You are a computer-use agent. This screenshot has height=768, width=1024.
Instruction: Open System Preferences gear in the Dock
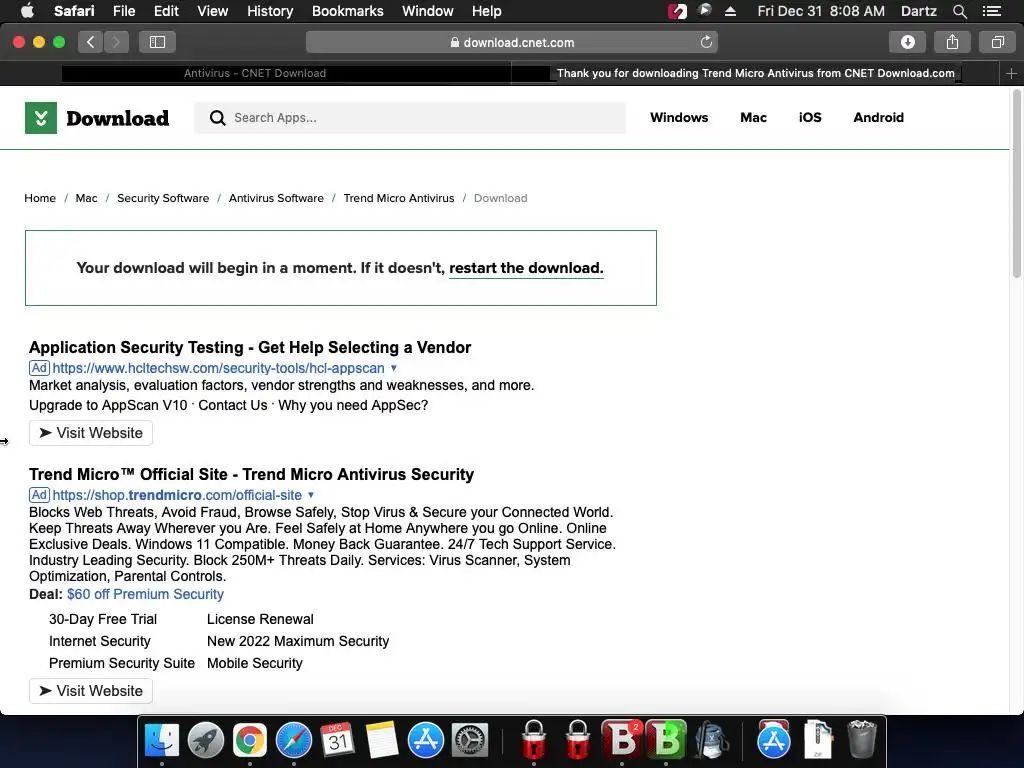[470, 741]
